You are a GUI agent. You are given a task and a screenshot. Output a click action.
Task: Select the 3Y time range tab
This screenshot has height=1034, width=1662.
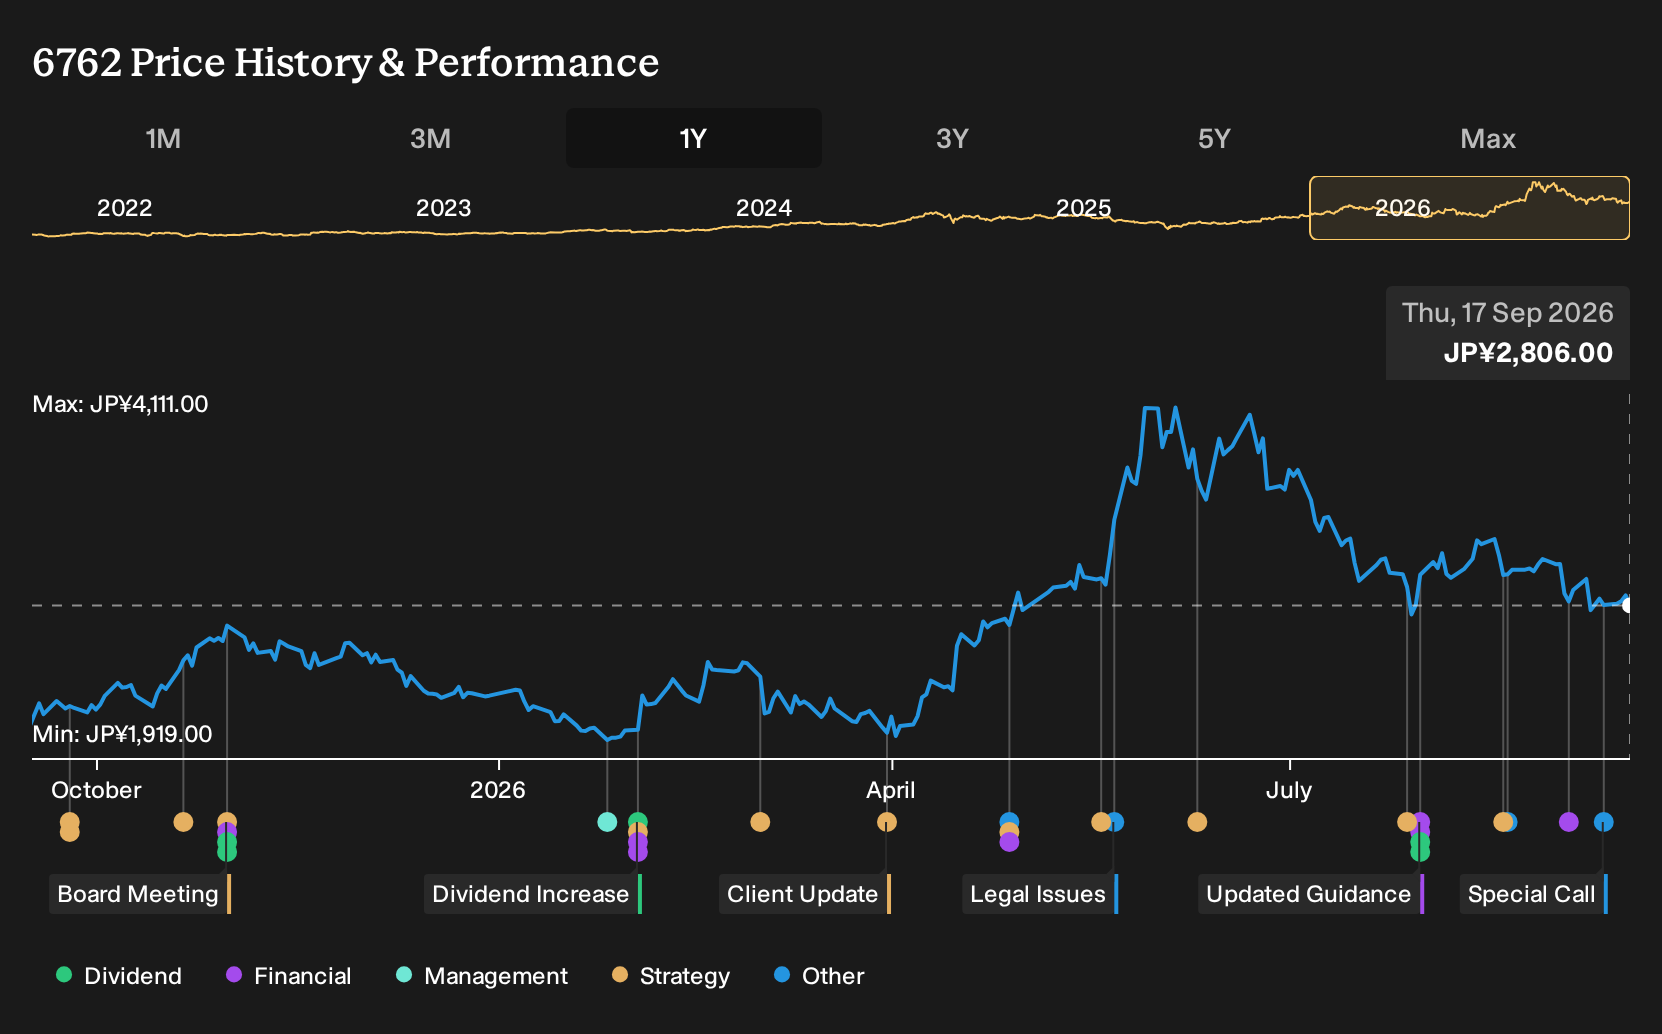click(952, 138)
